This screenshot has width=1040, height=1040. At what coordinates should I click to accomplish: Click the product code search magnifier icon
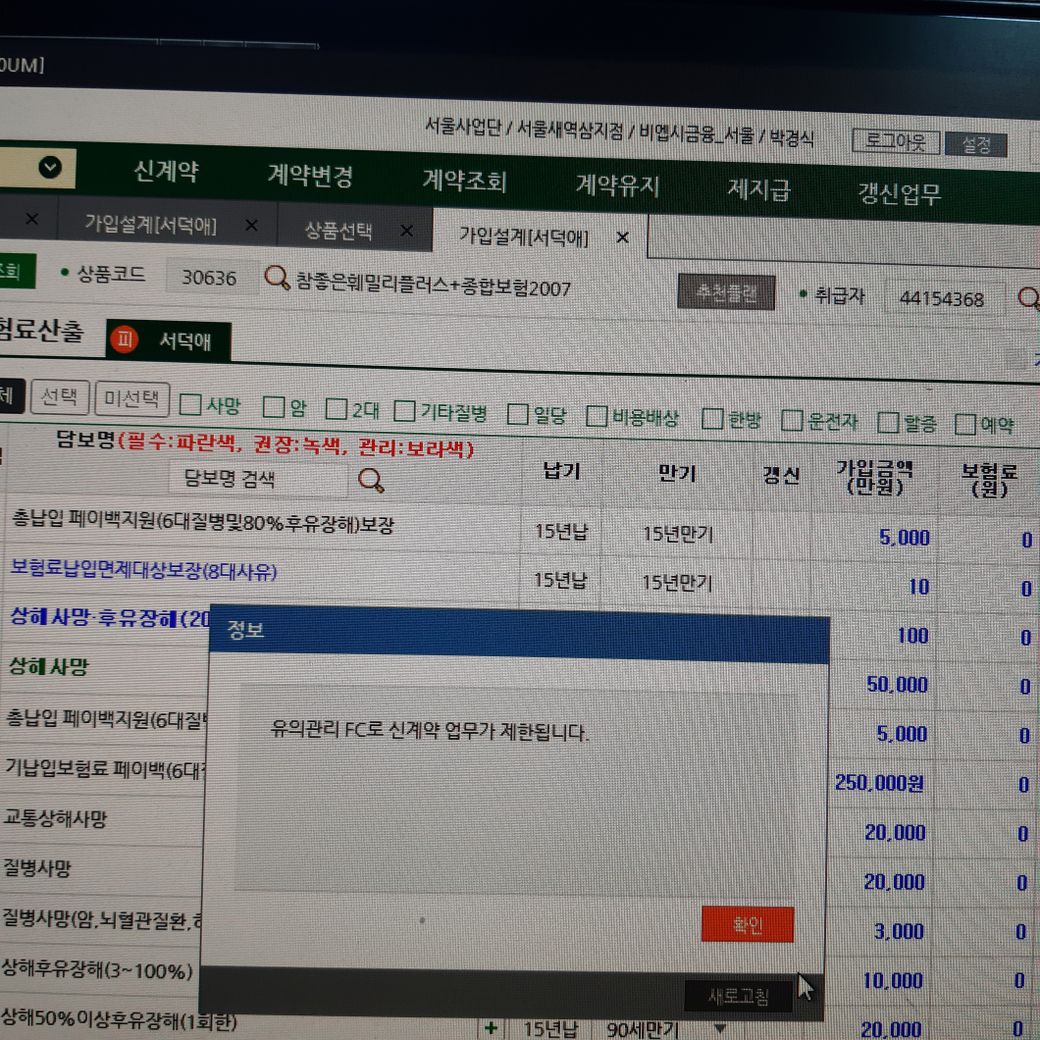tap(276, 277)
